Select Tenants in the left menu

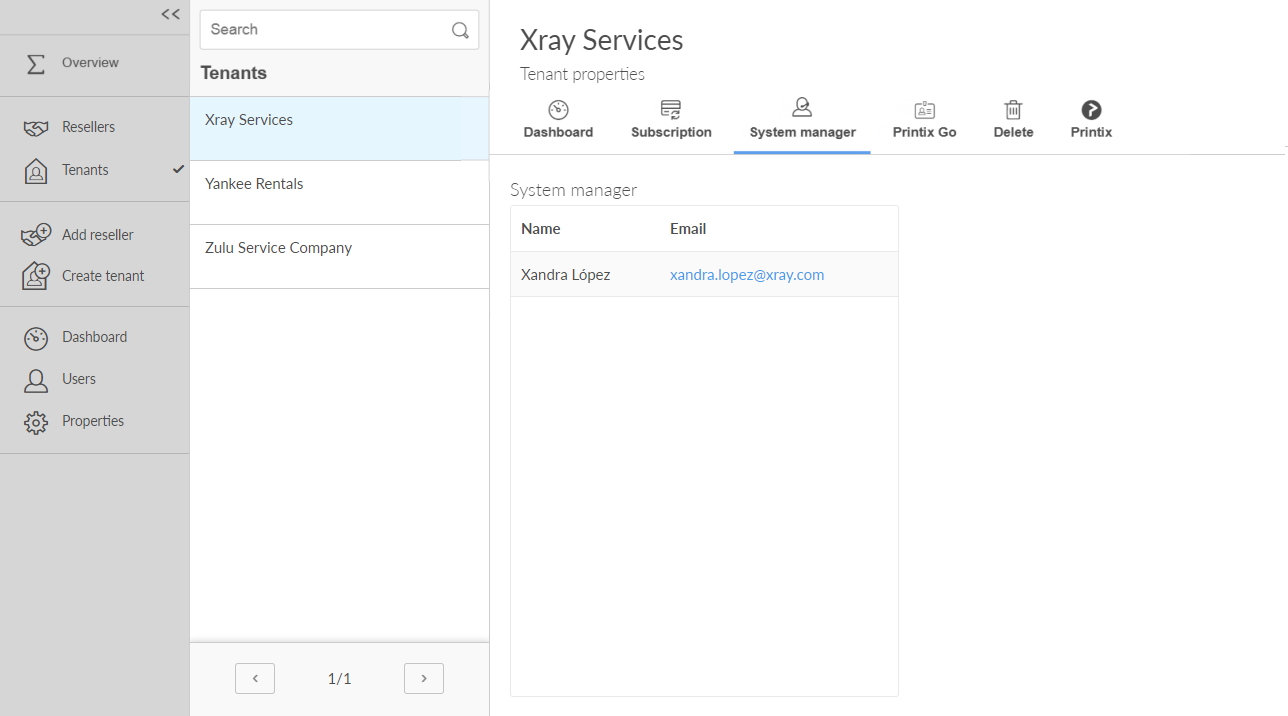[85, 170]
